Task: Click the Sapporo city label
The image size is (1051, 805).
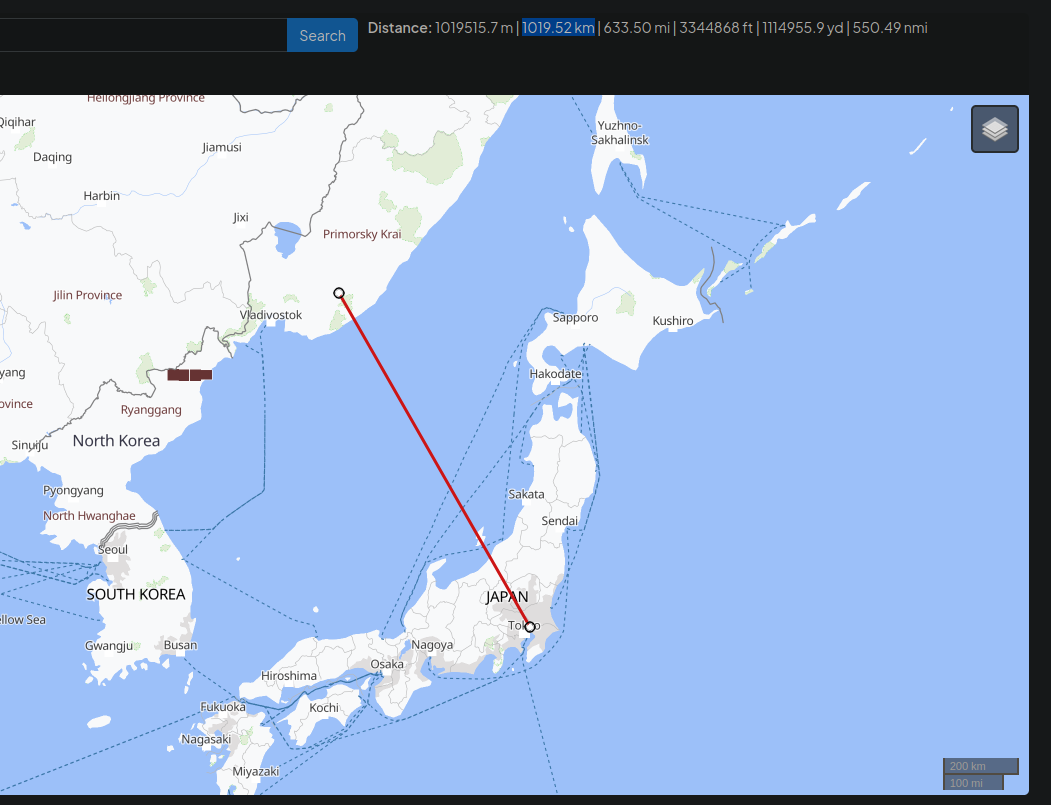Action: pos(575,318)
